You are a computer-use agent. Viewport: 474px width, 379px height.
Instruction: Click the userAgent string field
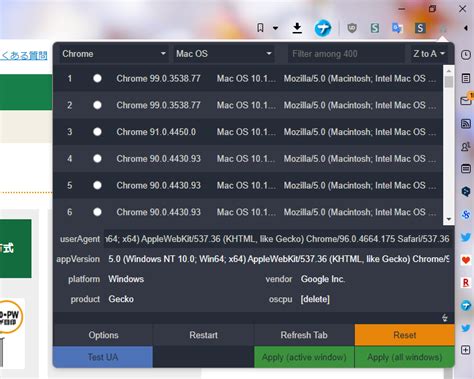pyautogui.click(x=278, y=239)
